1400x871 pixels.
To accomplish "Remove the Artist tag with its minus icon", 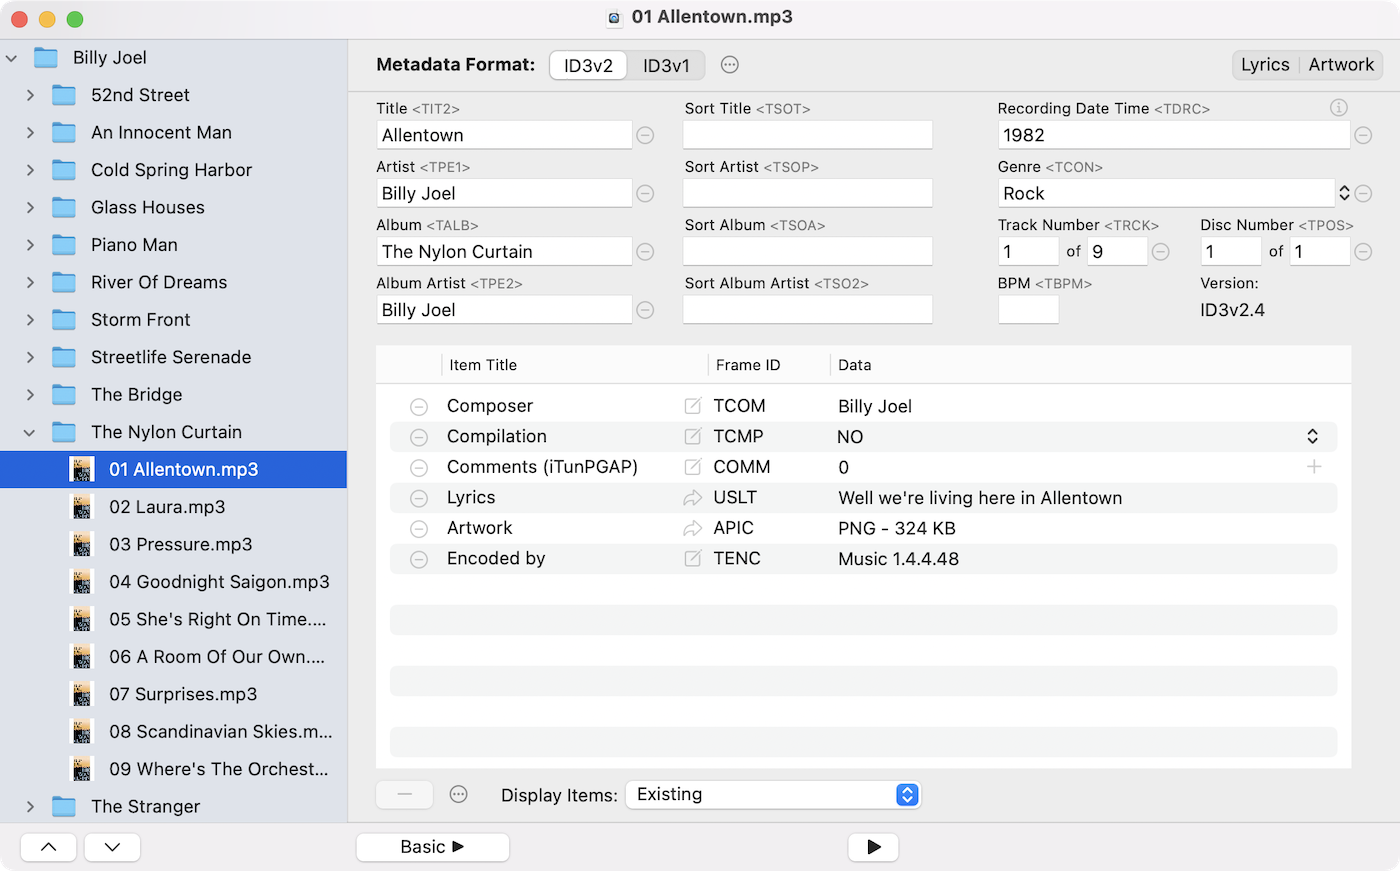I will [x=646, y=193].
